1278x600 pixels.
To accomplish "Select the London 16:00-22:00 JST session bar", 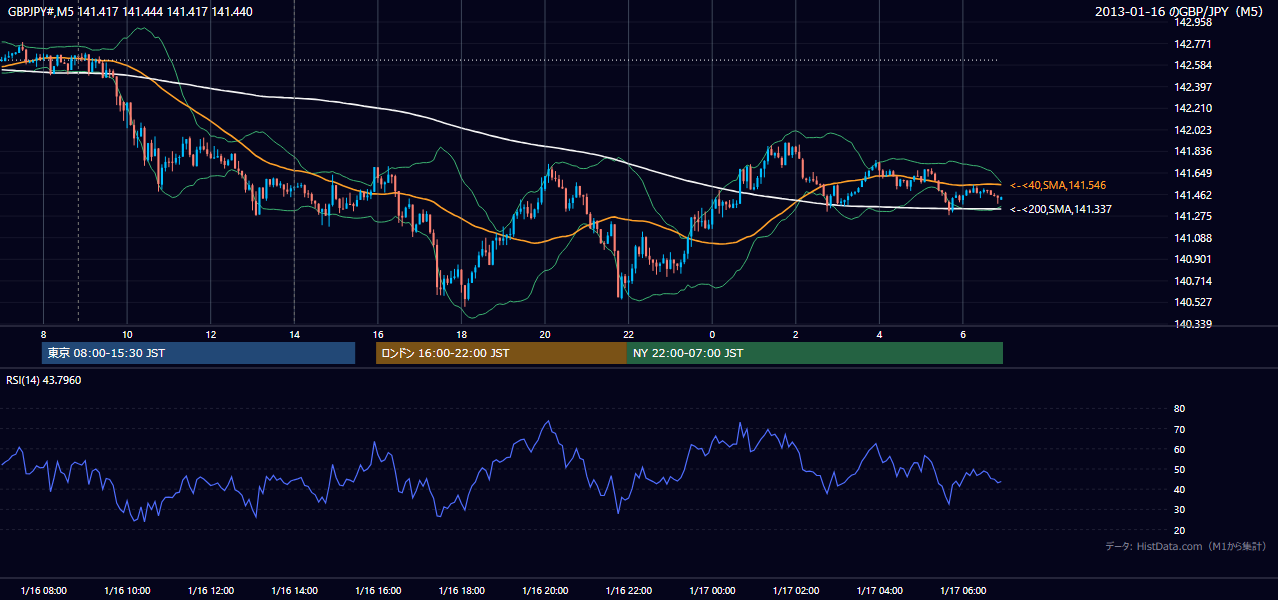I will (501, 353).
